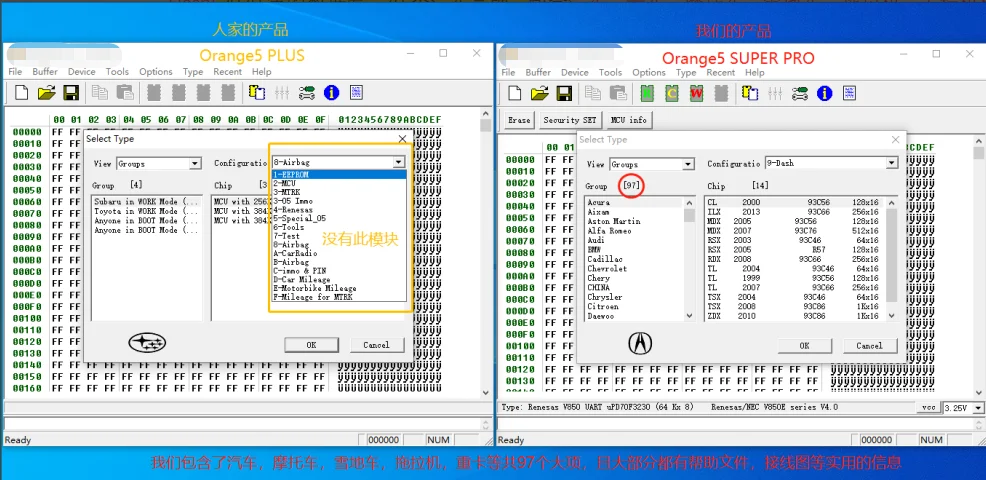Click vertical scrollbar of Orange5 PLUS hex view
Viewport: 986px width, 480px height.
(x=485, y=253)
